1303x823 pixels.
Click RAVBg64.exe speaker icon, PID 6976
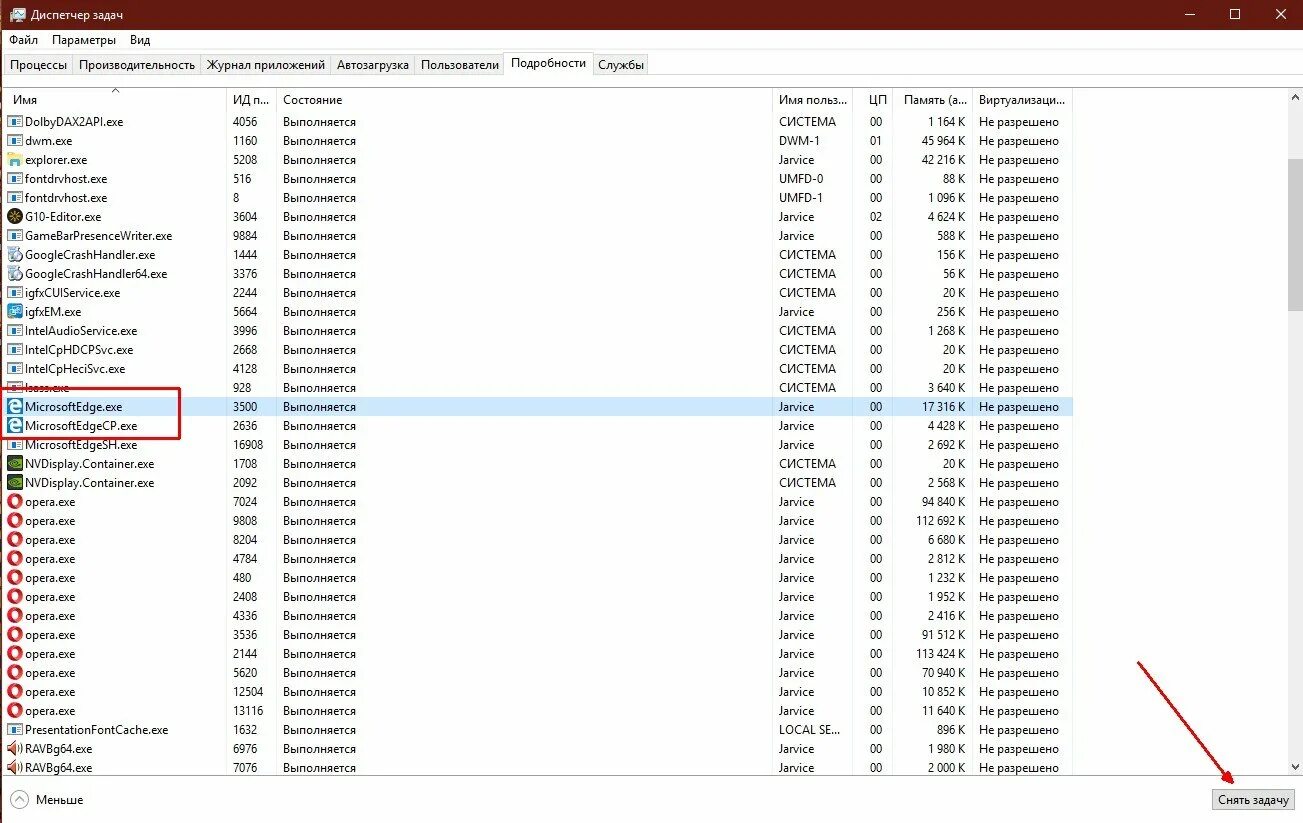(15, 749)
